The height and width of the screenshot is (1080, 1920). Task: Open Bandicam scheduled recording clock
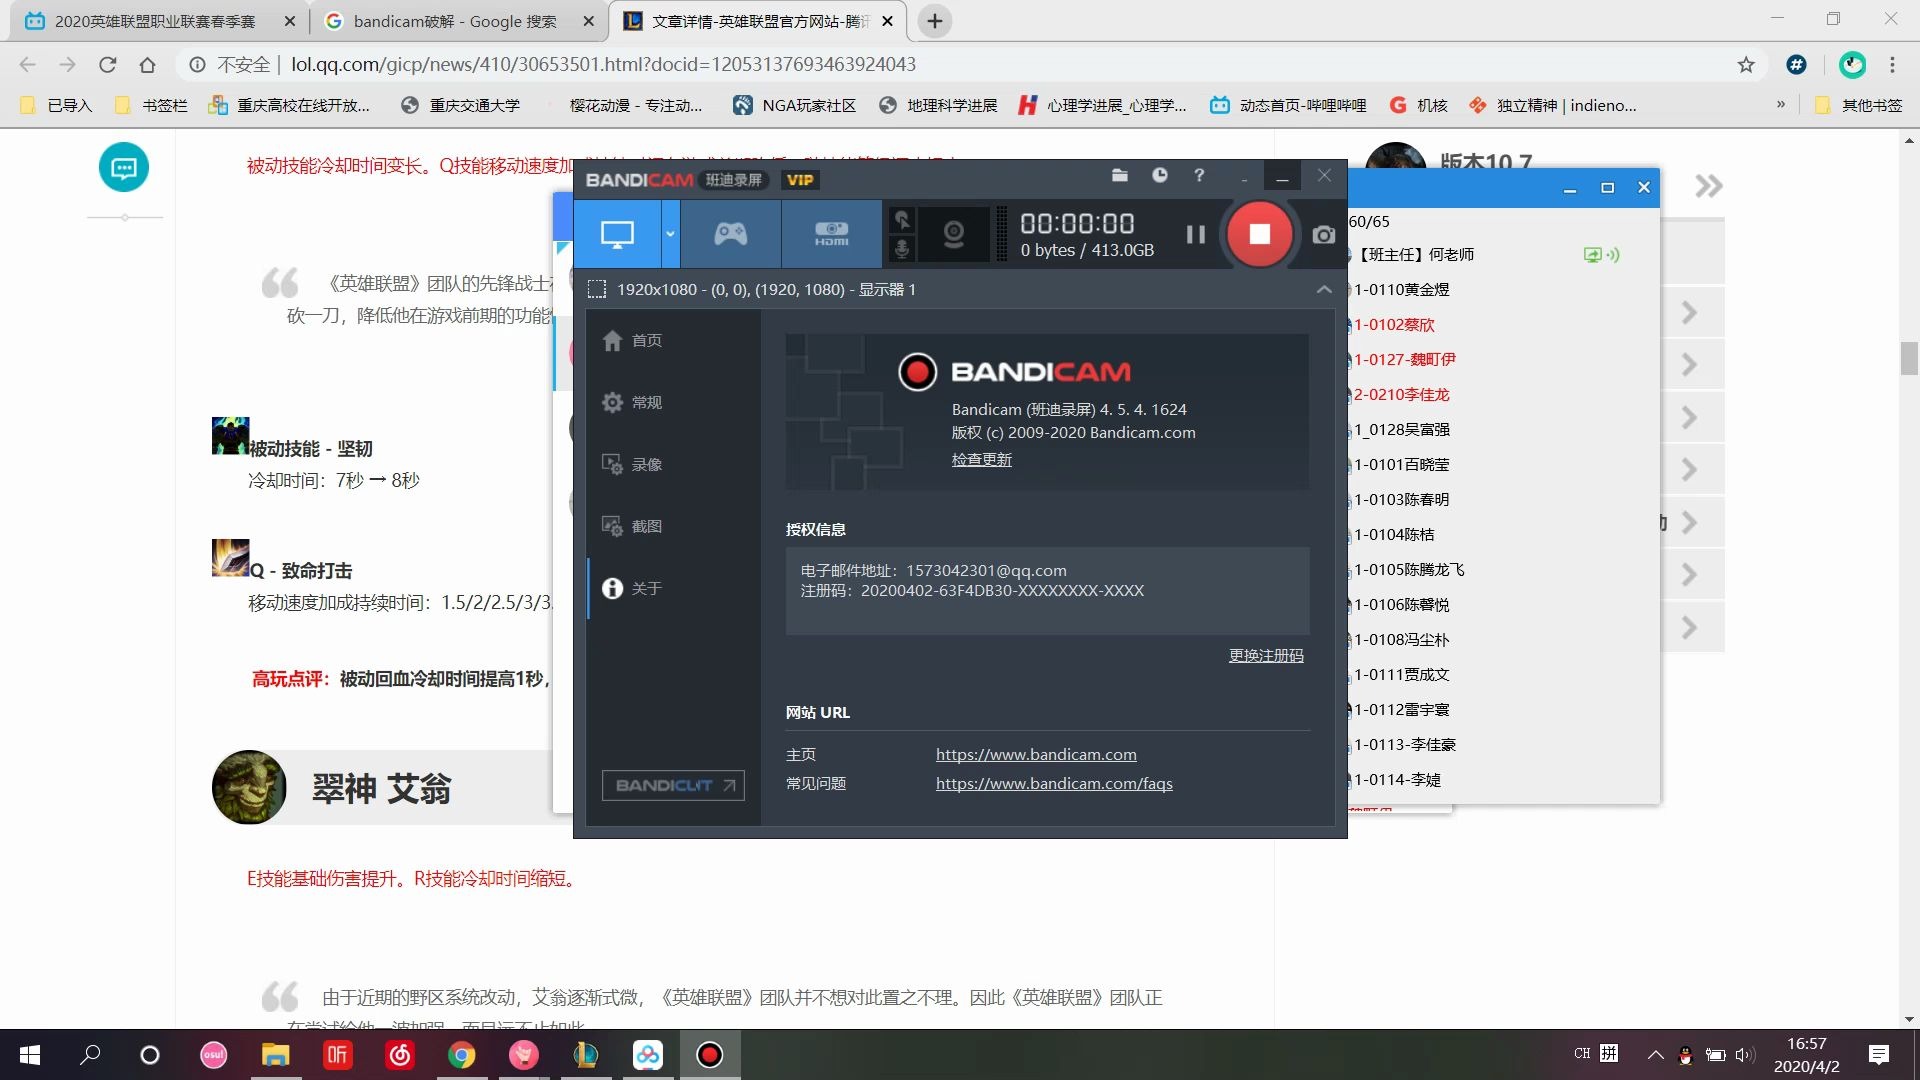click(x=1159, y=175)
